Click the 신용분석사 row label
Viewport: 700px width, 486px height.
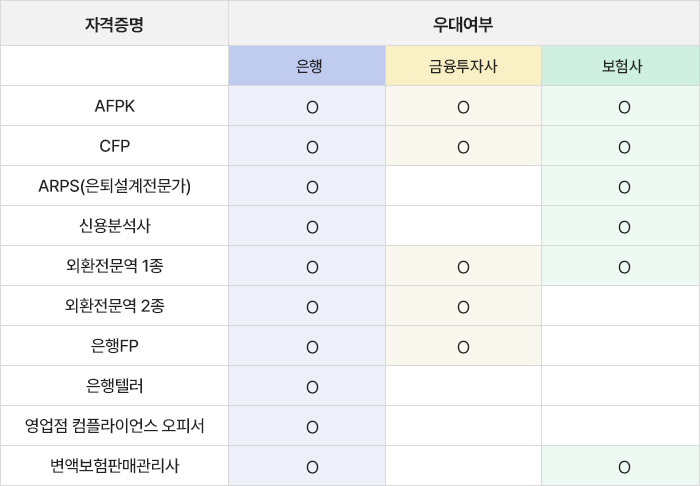114,226
